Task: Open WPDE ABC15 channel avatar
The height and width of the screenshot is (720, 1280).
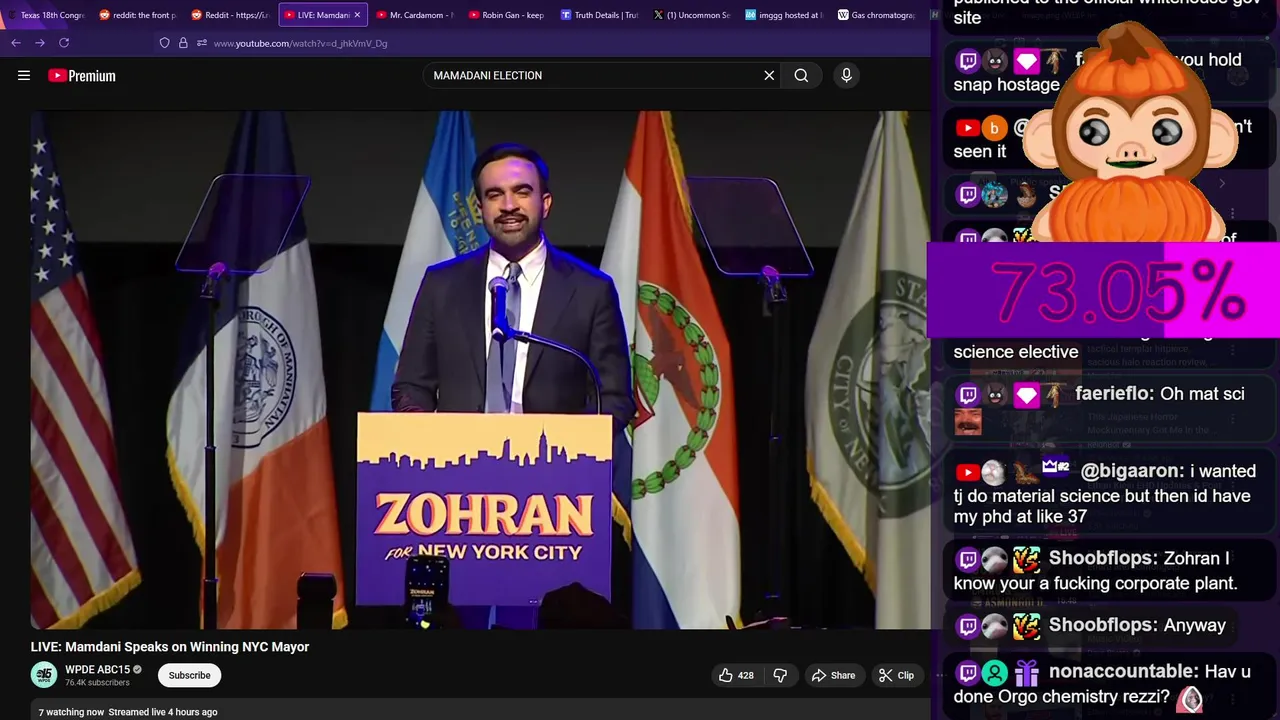Action: tap(44, 675)
